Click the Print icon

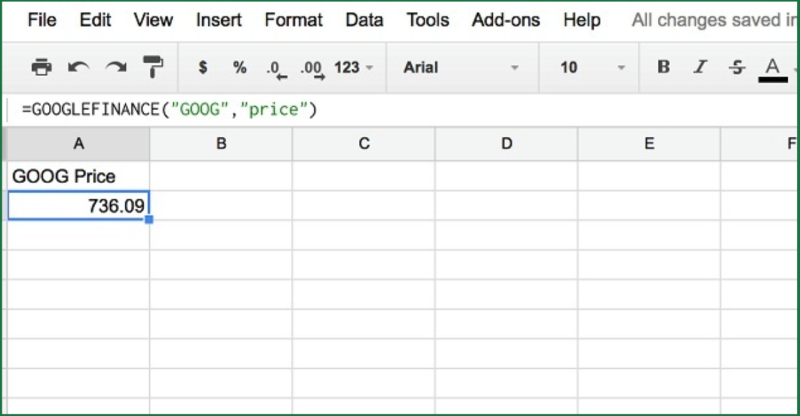(x=41, y=68)
